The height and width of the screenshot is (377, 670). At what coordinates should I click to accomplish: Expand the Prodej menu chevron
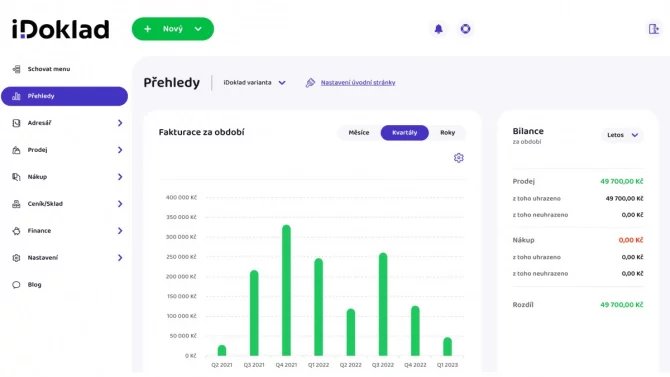[x=120, y=150]
